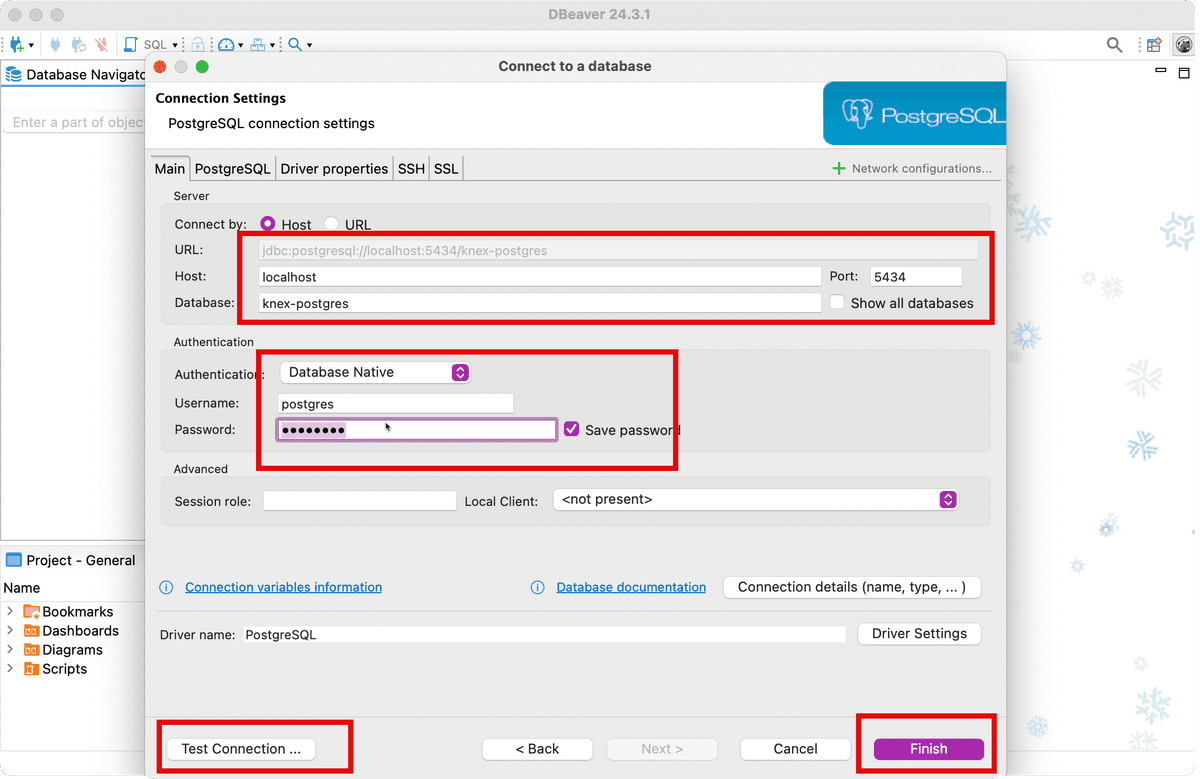Click the Bookmarks folder icon
This screenshot has height=779, width=1200.
tap(32, 612)
